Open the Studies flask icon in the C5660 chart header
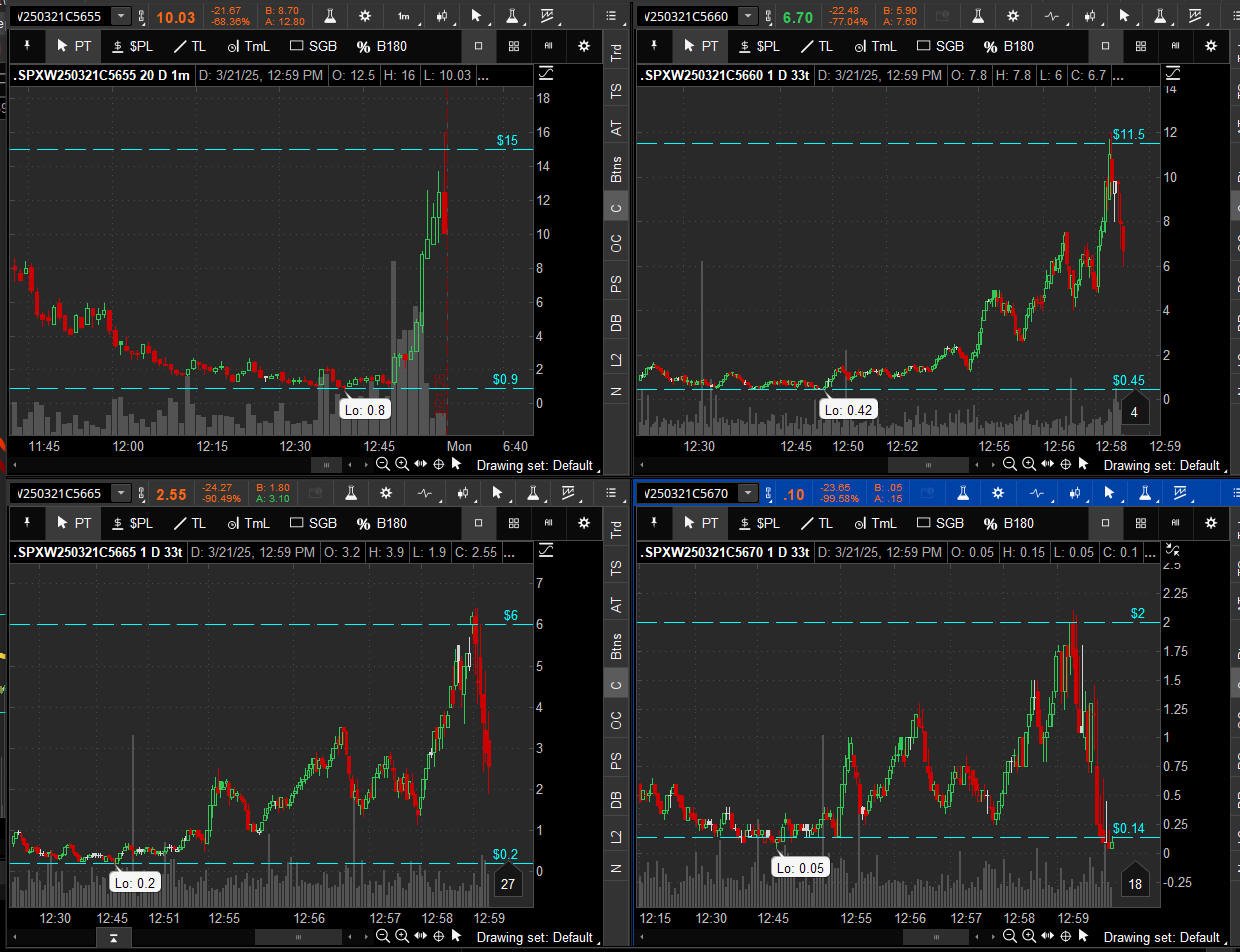The width and height of the screenshot is (1240, 952). point(979,16)
